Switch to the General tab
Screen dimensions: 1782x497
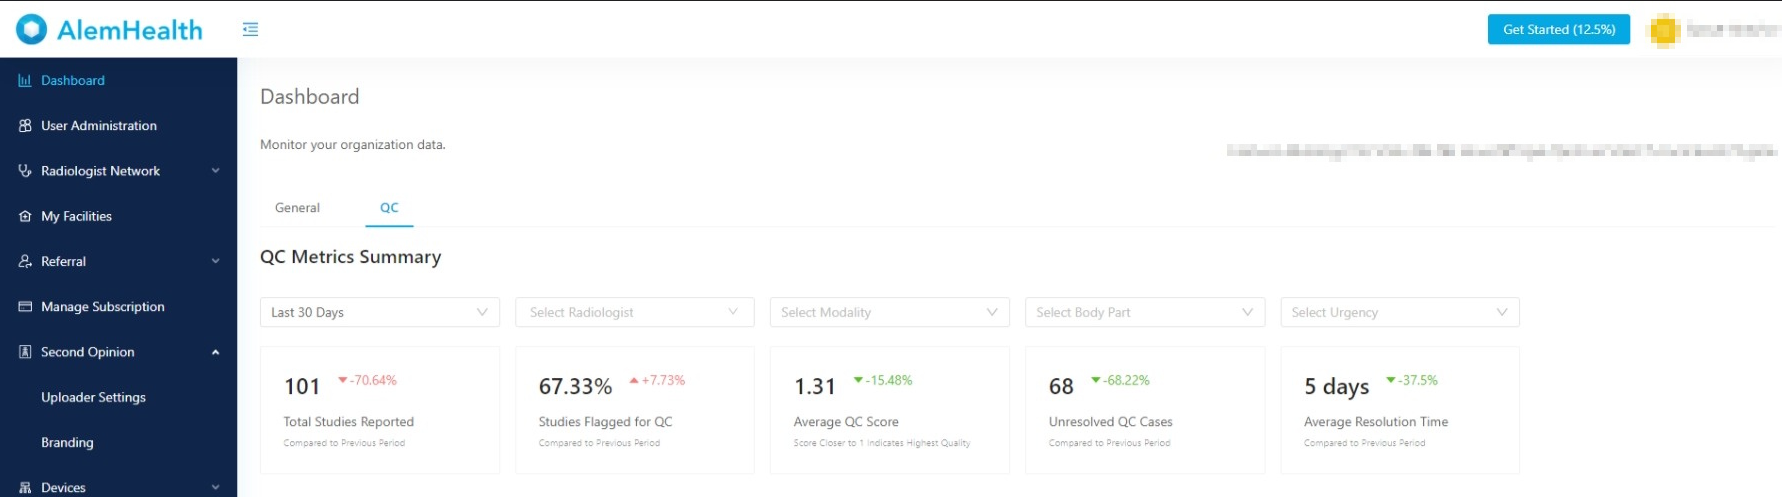[x=297, y=208]
